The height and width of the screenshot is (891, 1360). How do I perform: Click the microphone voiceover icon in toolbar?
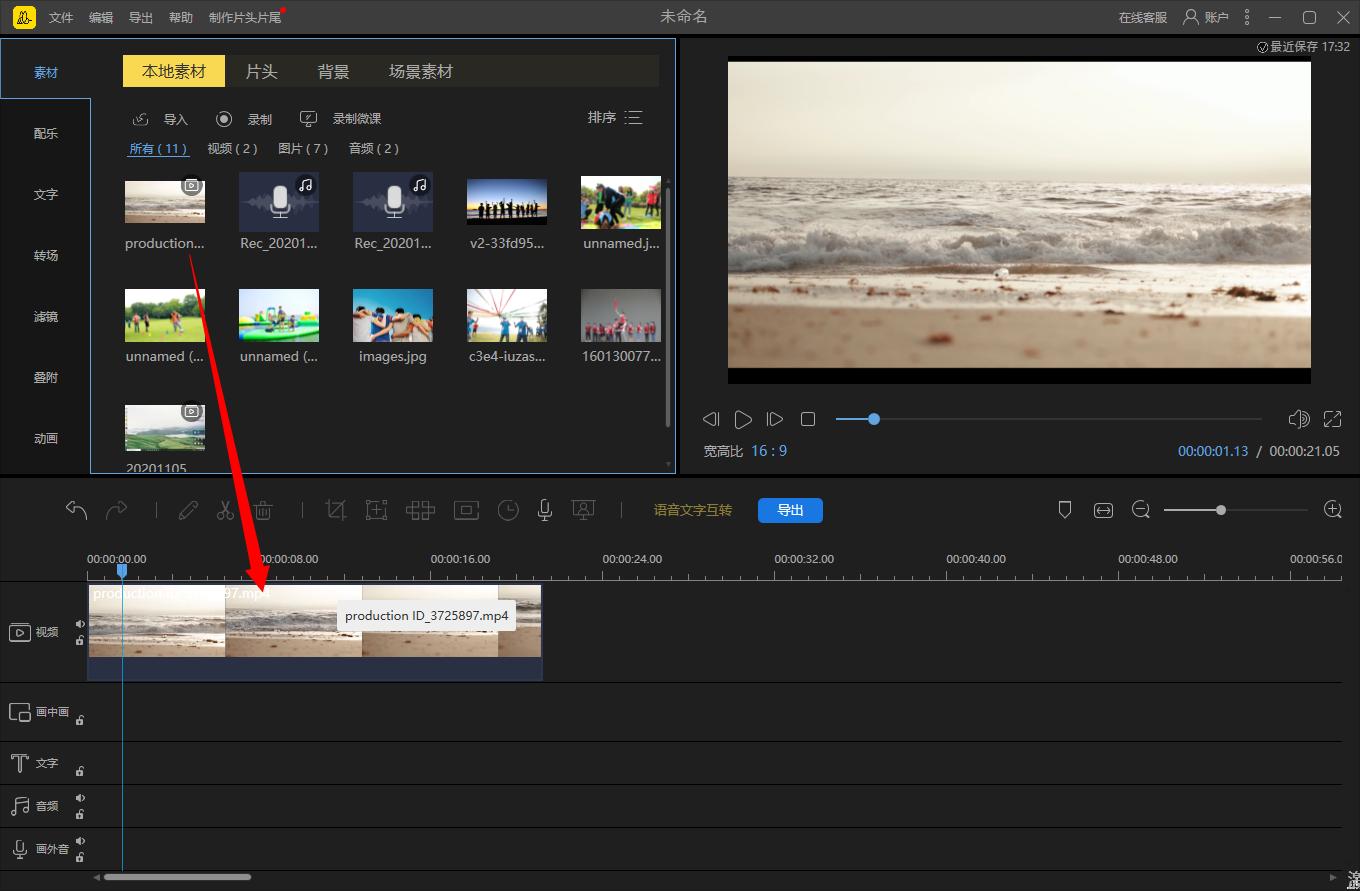(x=545, y=510)
